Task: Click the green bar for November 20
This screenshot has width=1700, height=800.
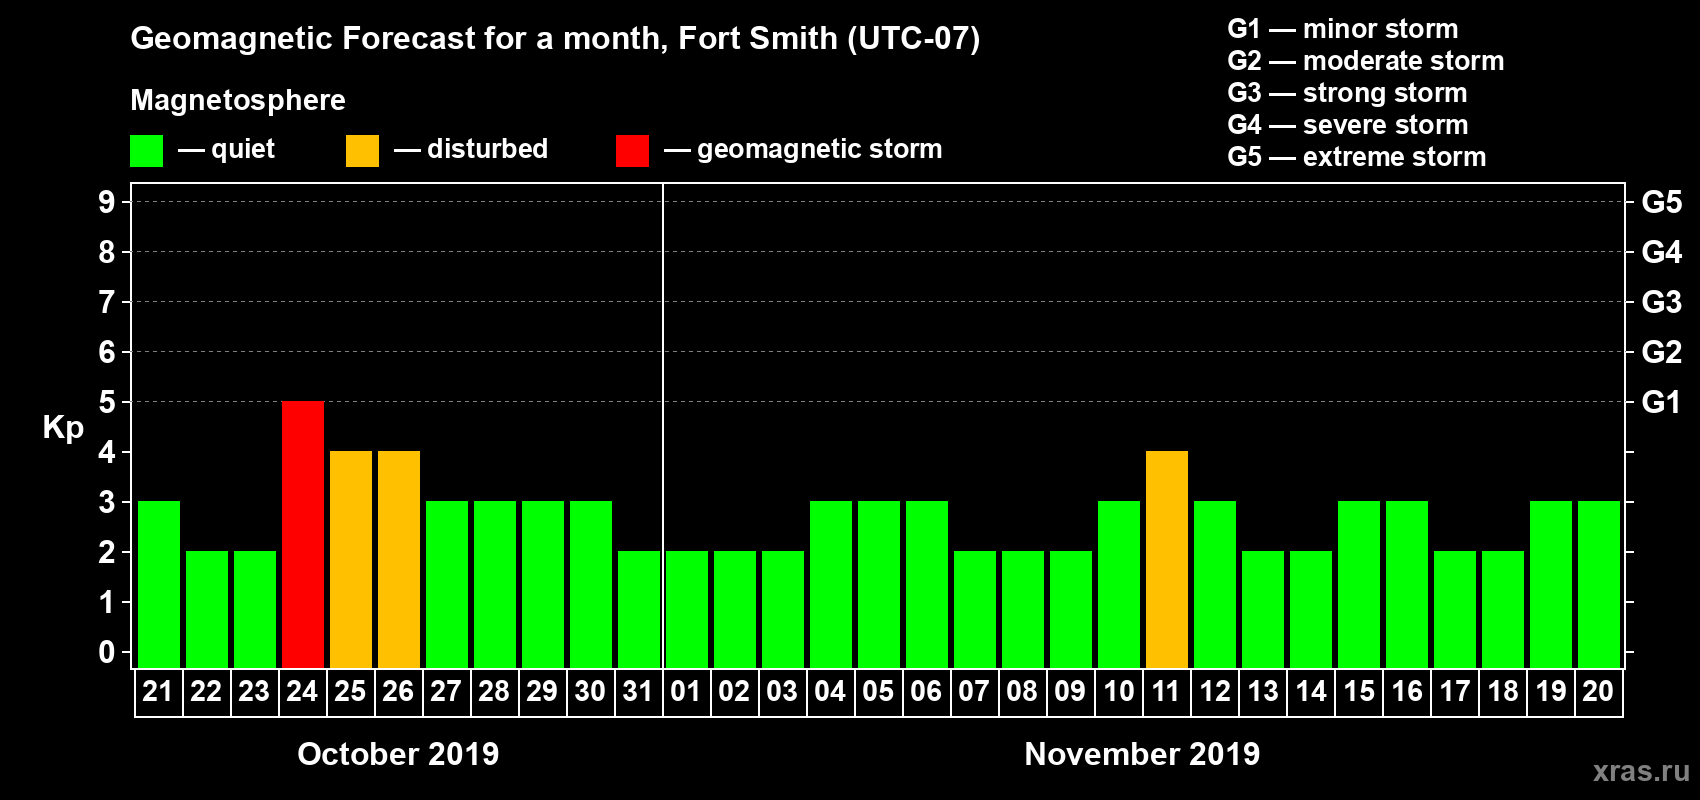Action: [x=1599, y=585]
